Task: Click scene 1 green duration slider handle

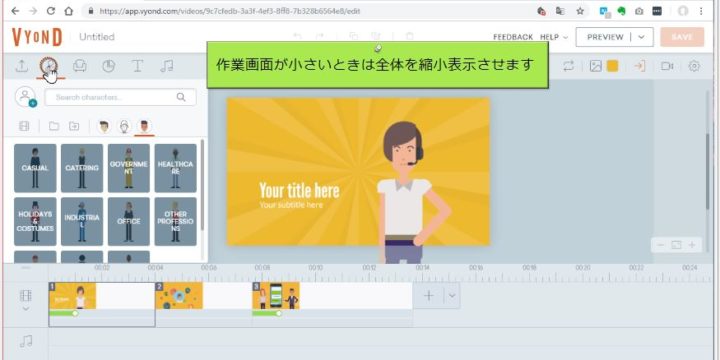Action: point(75,313)
